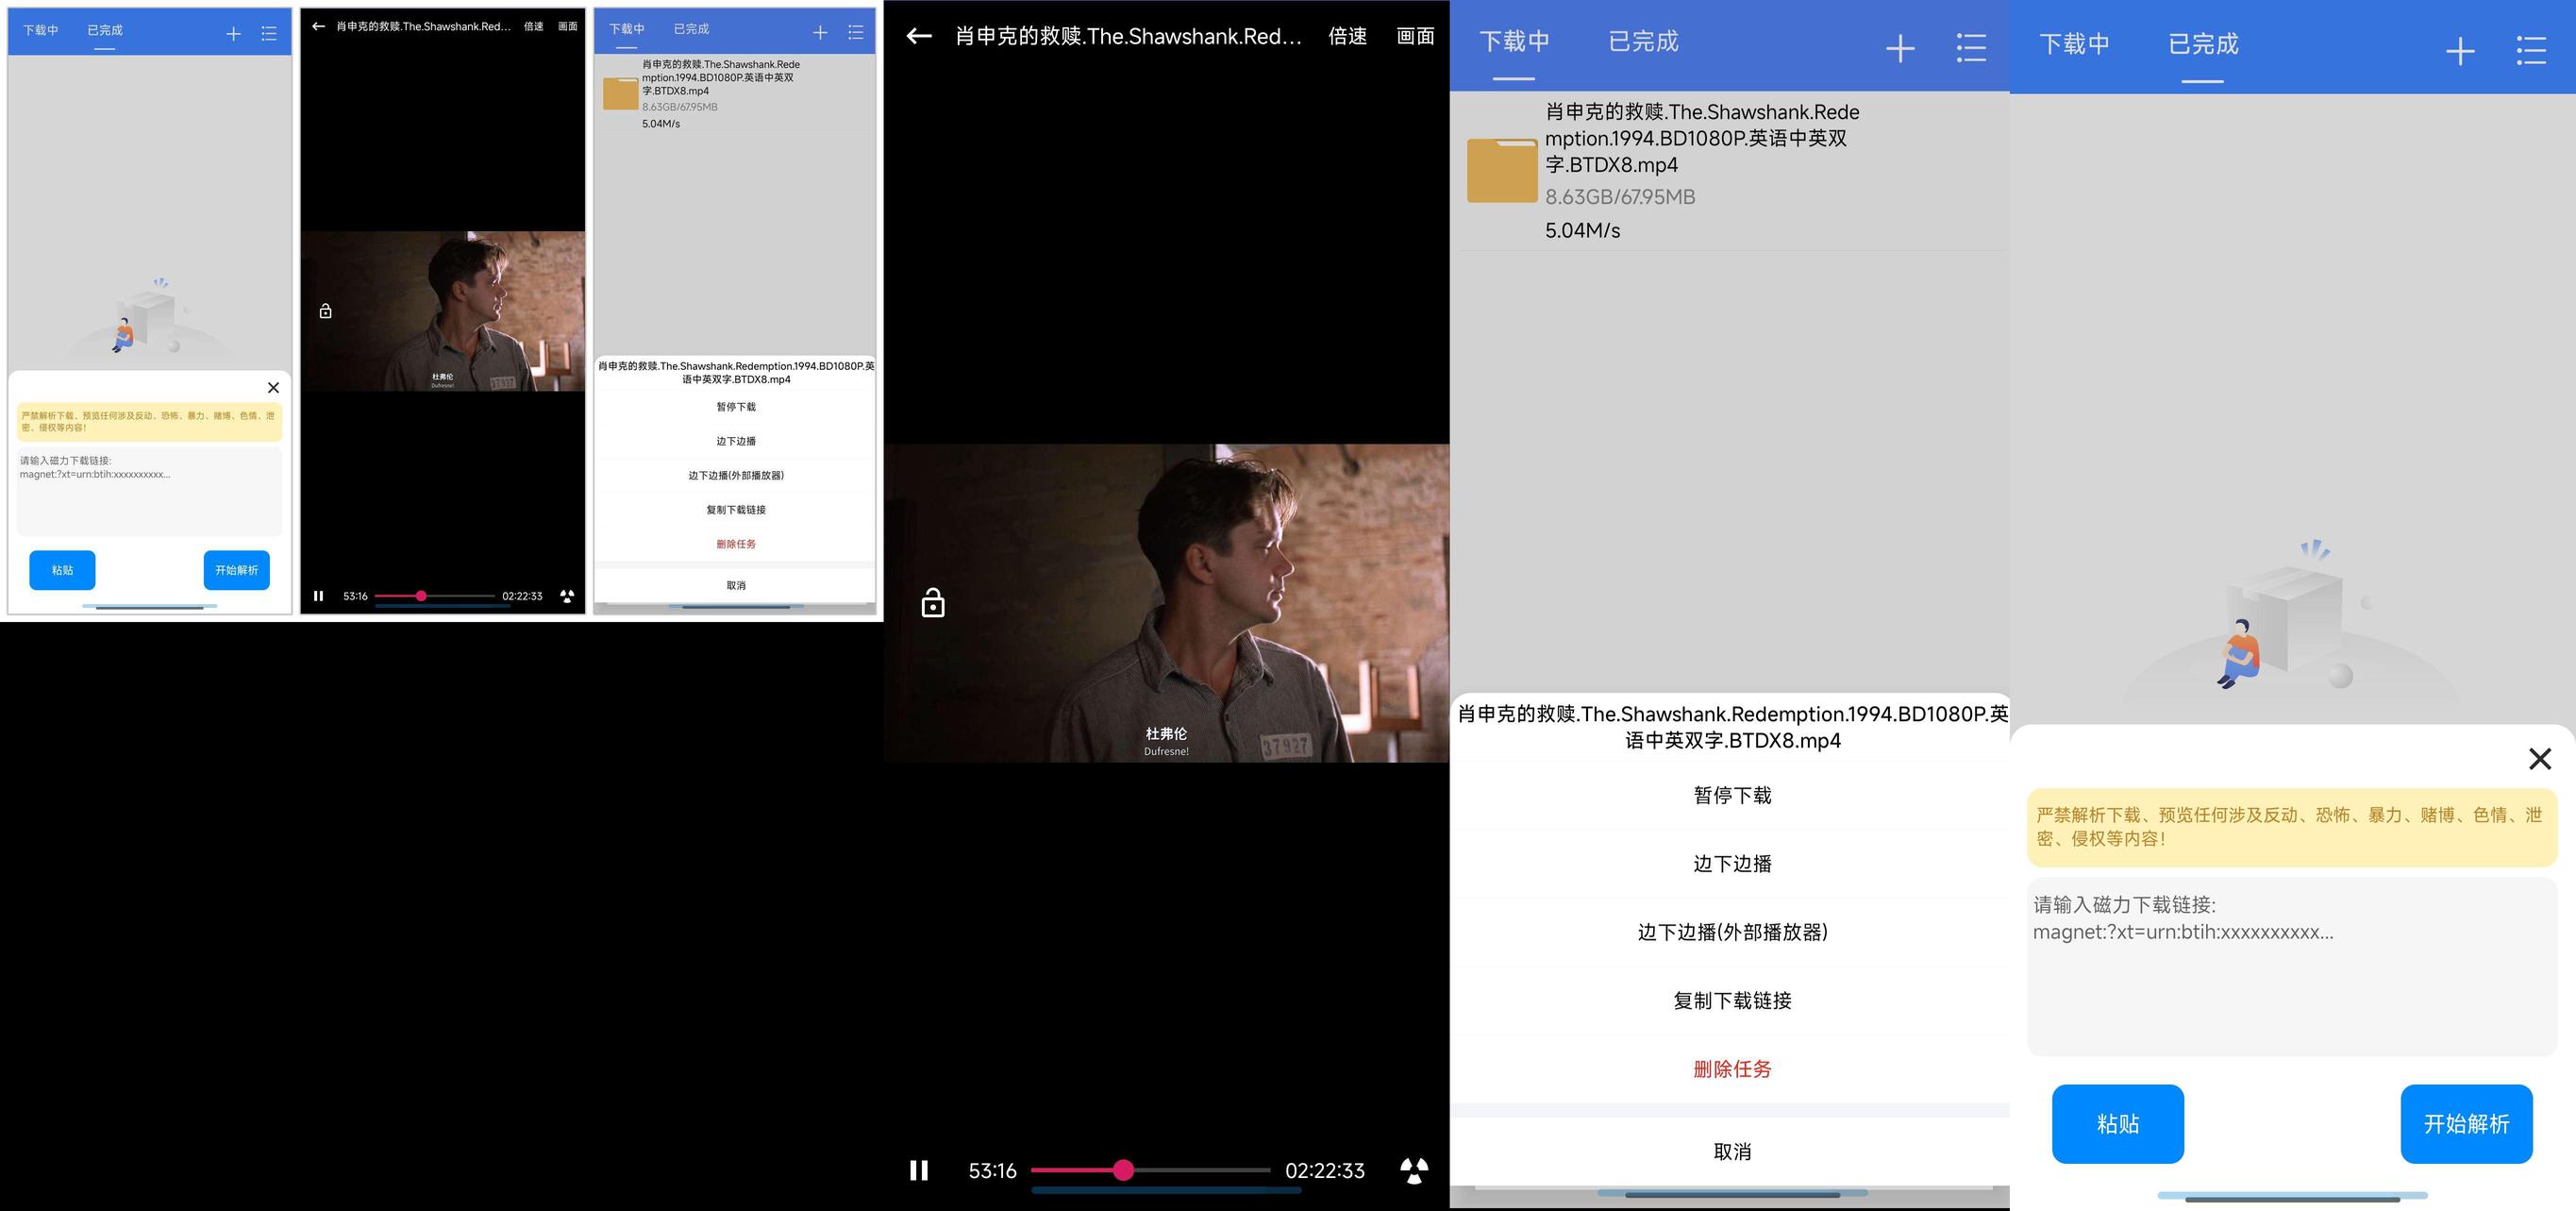This screenshot has width=2576, height=1211.
Task: Switch to 下载中 tab in large download list
Action: 1514,42
